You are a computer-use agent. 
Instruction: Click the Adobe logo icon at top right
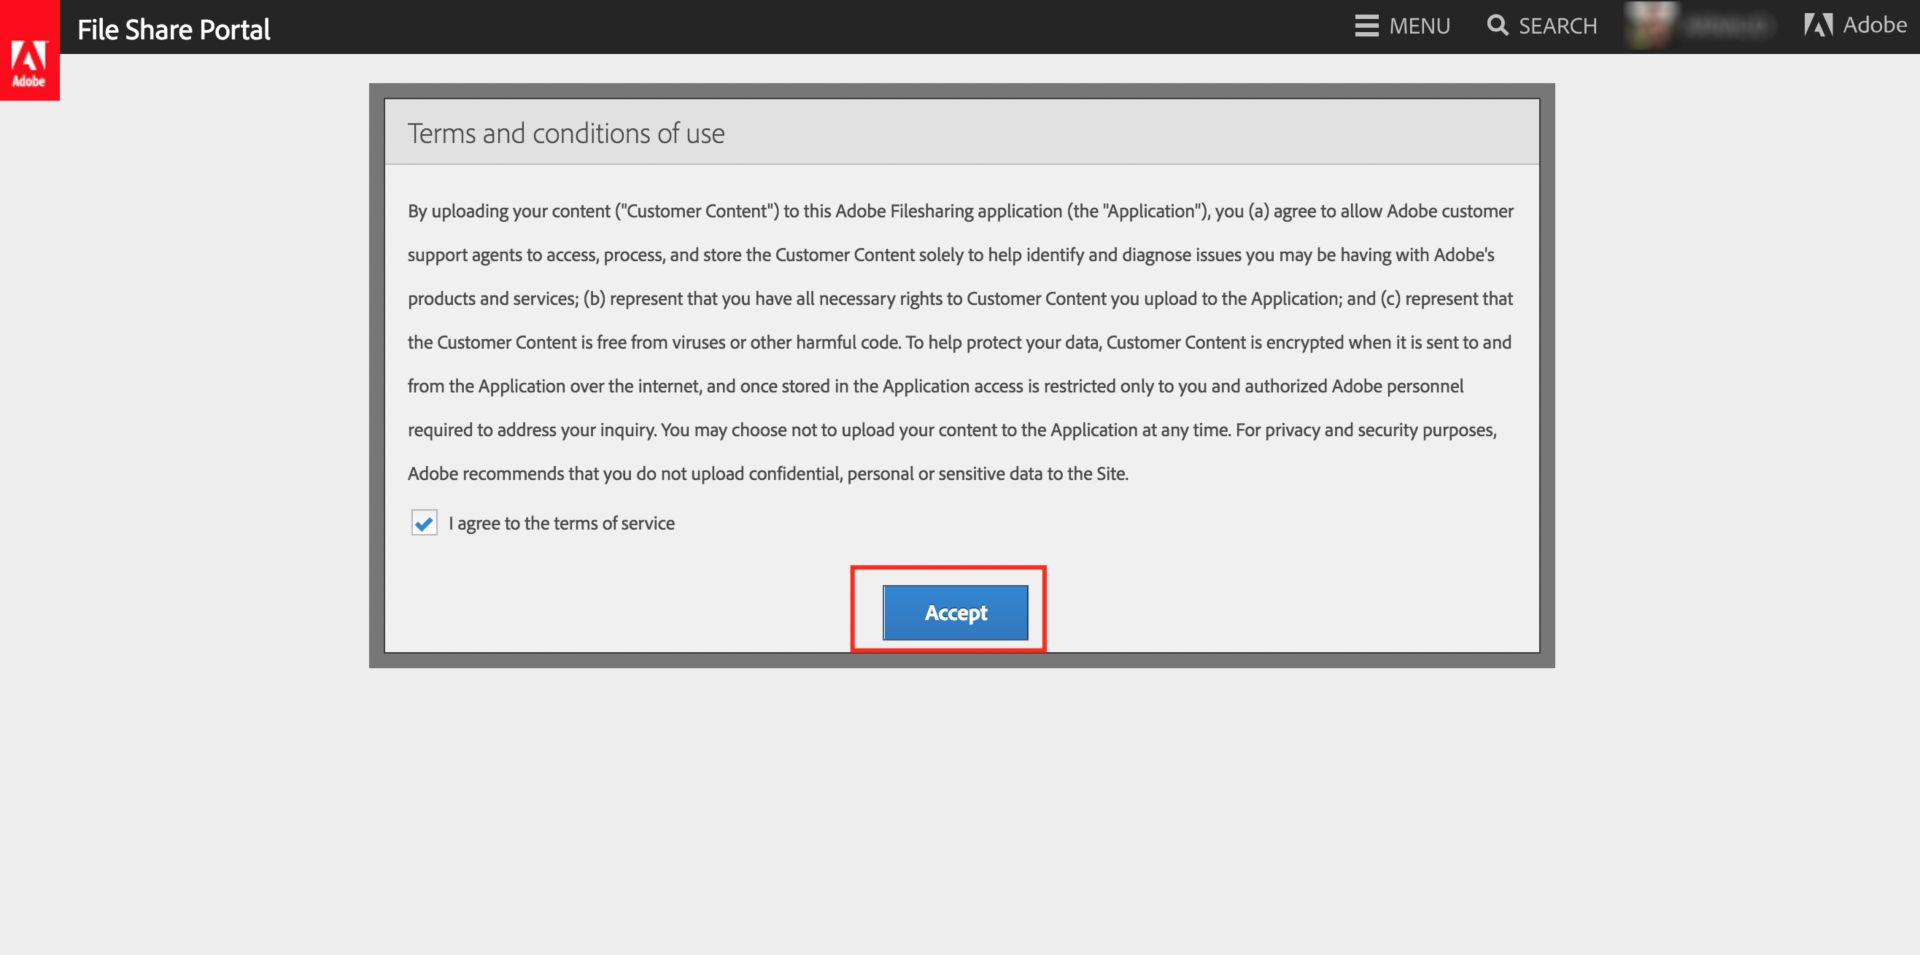pos(1818,26)
